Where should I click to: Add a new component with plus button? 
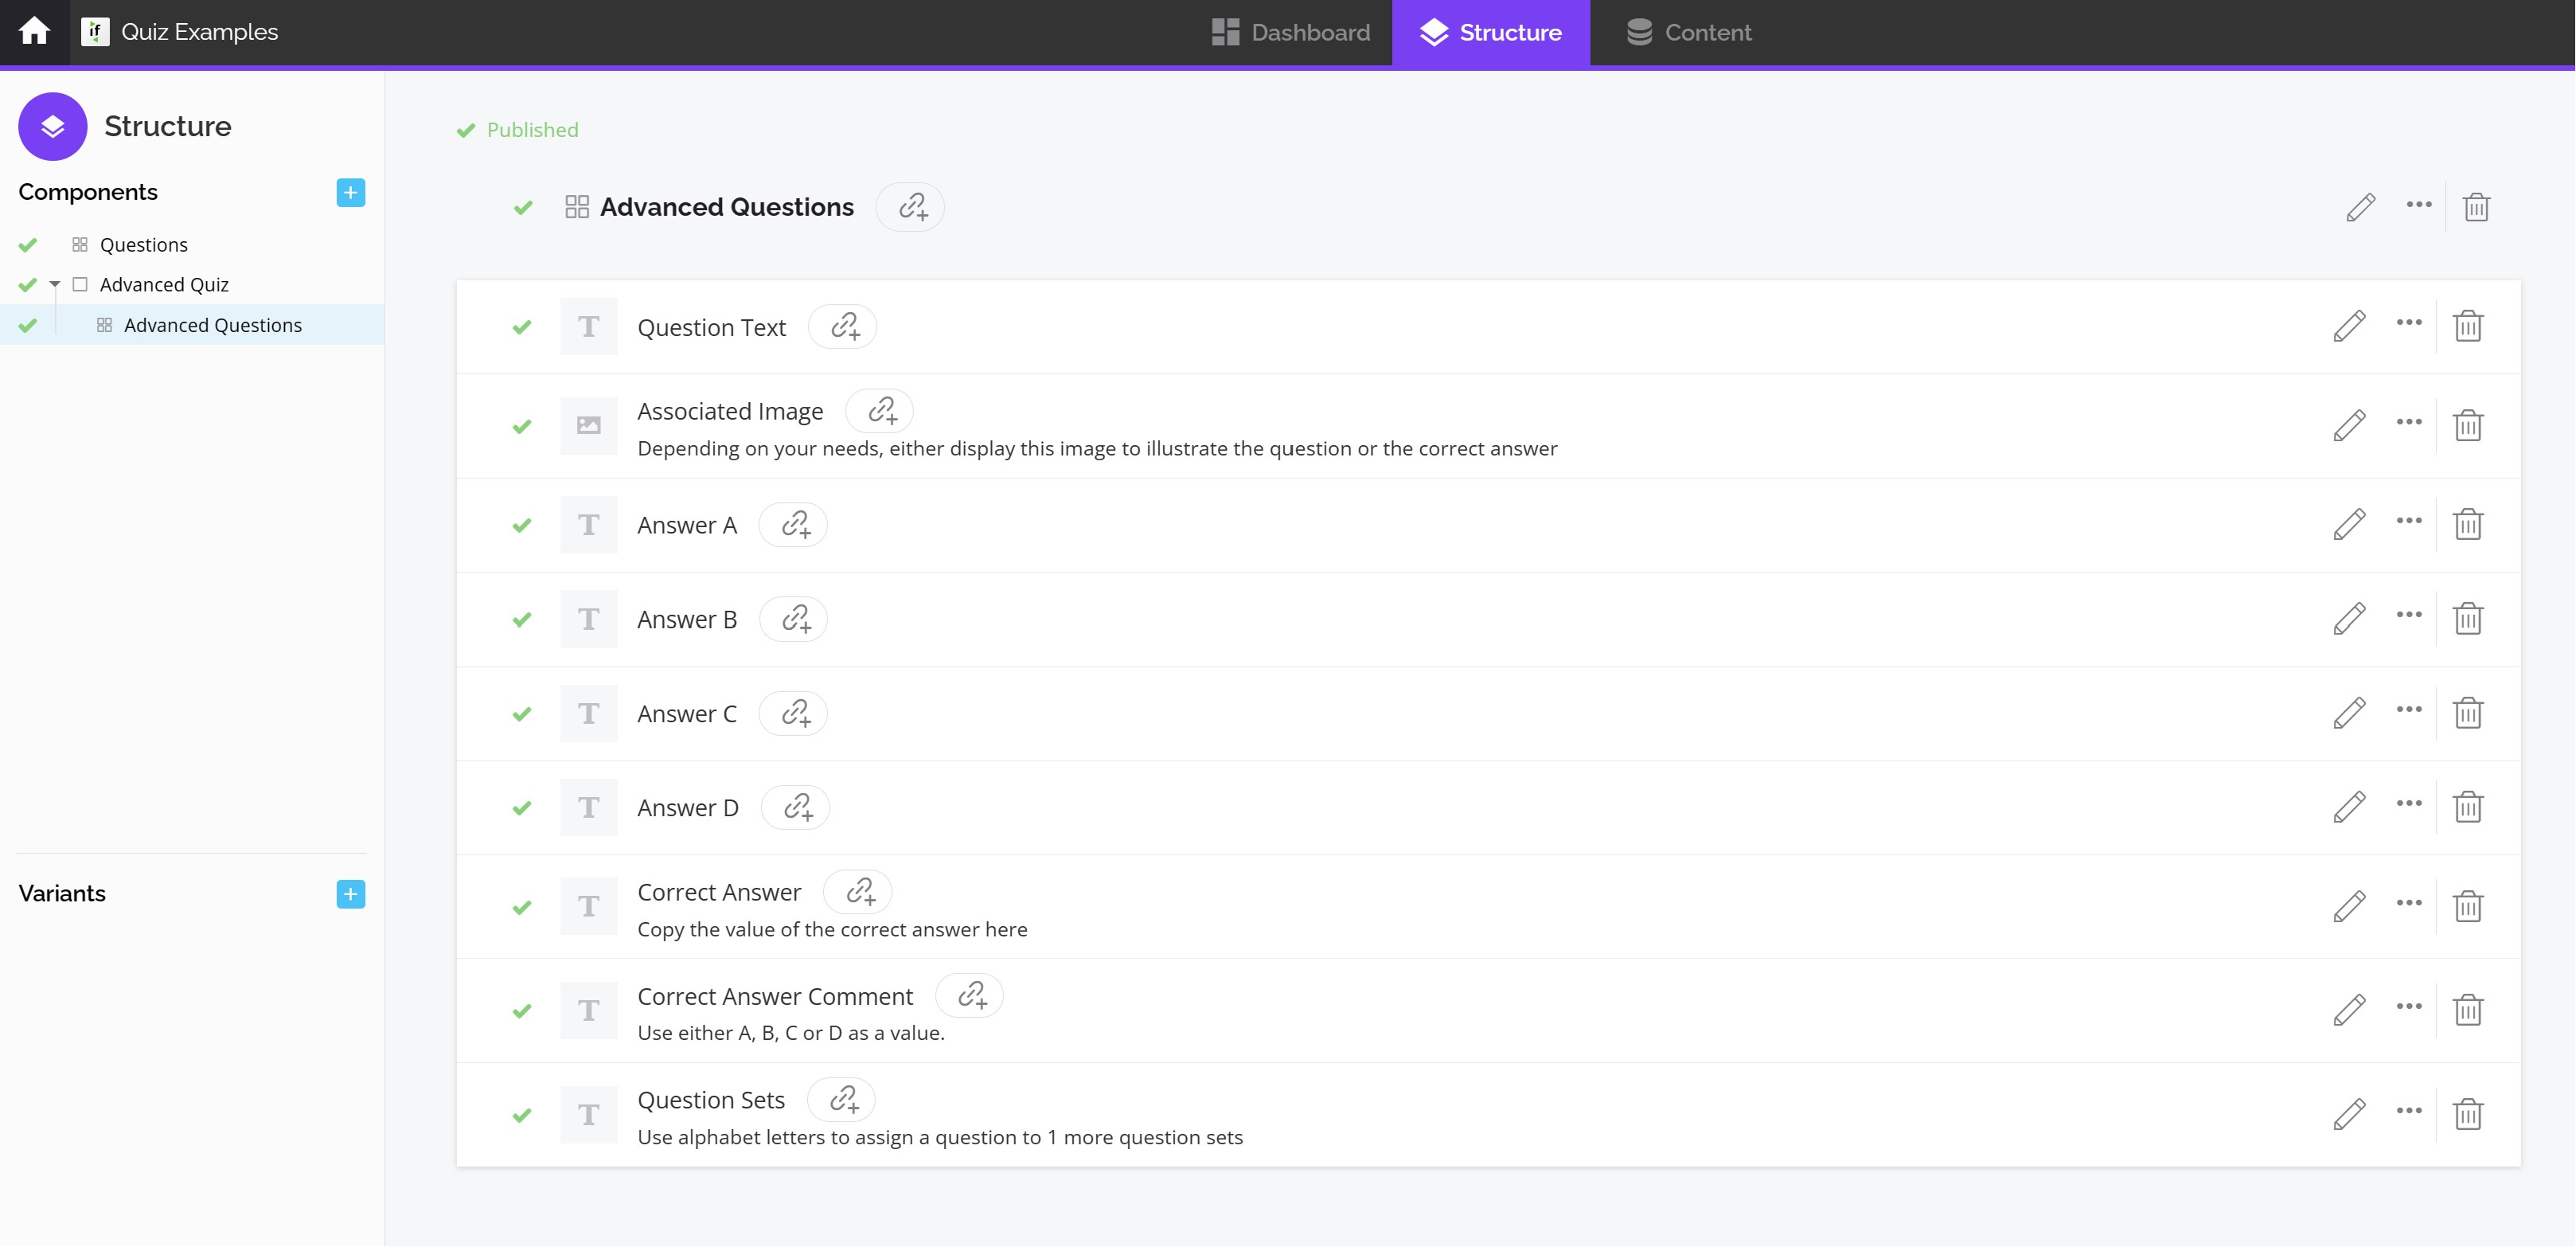[x=350, y=193]
